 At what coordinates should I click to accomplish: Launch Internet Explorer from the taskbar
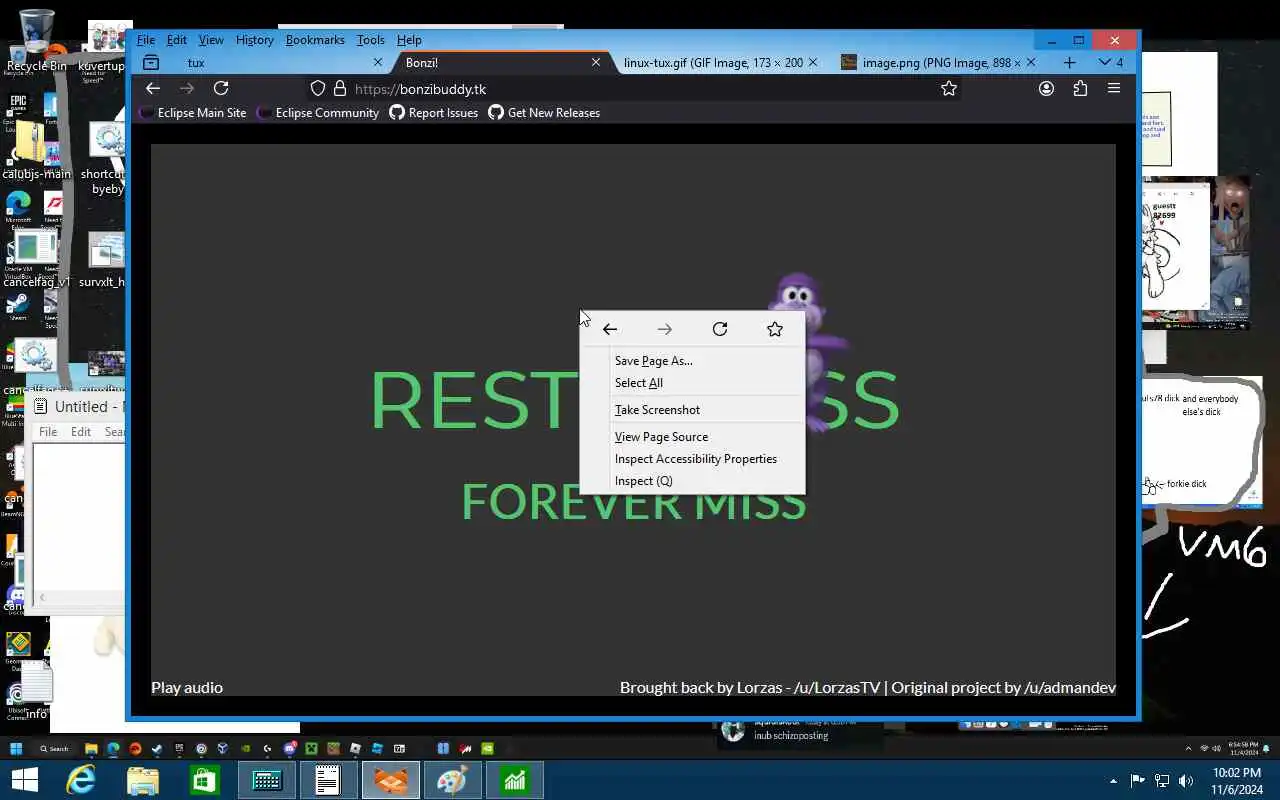point(81,780)
